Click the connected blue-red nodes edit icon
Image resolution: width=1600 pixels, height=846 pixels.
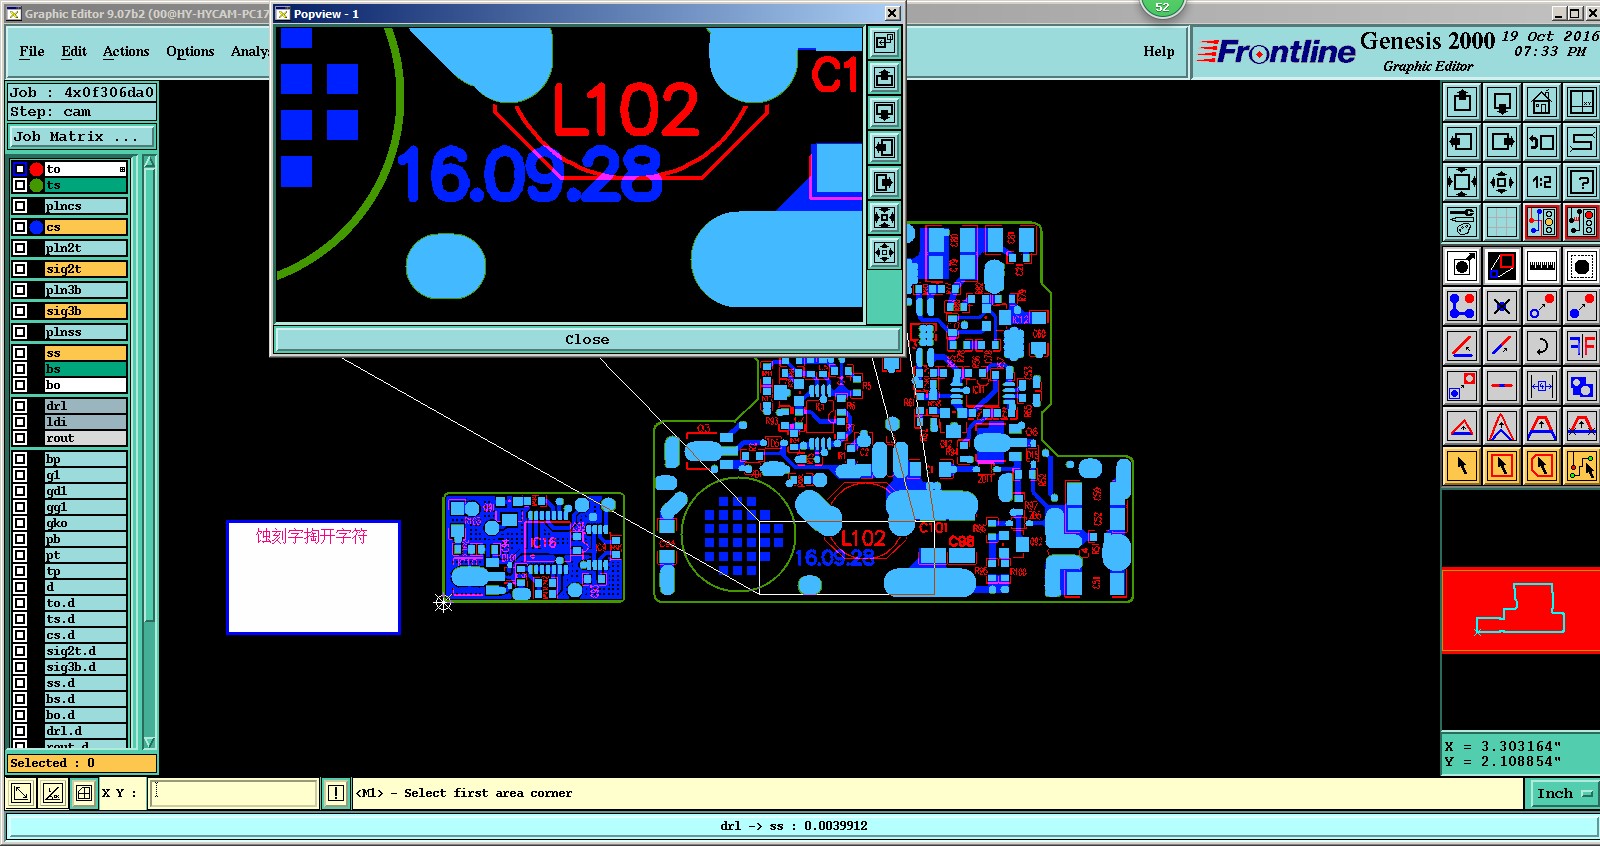(1462, 306)
